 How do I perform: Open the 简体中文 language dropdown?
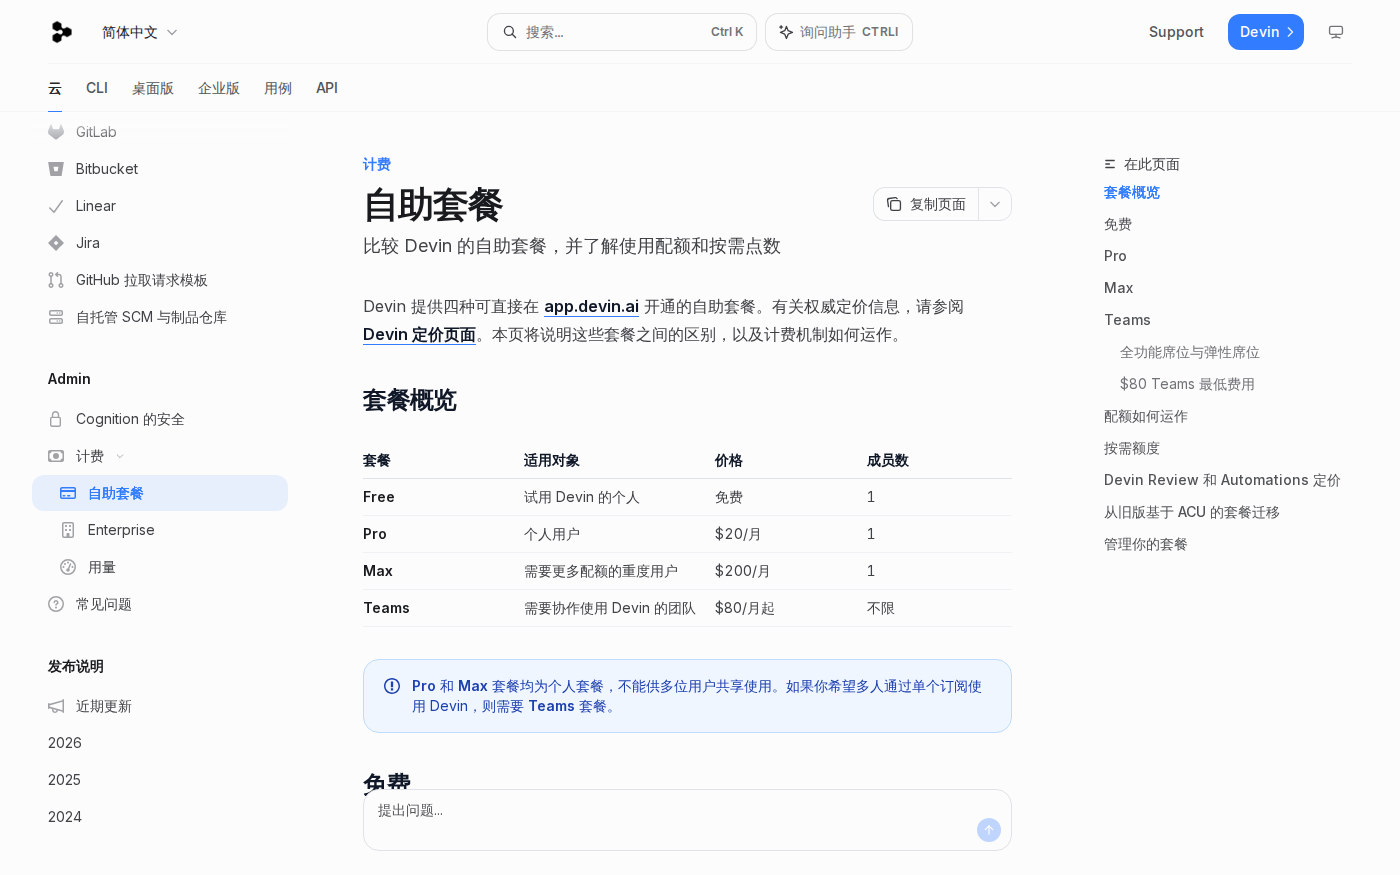point(140,32)
